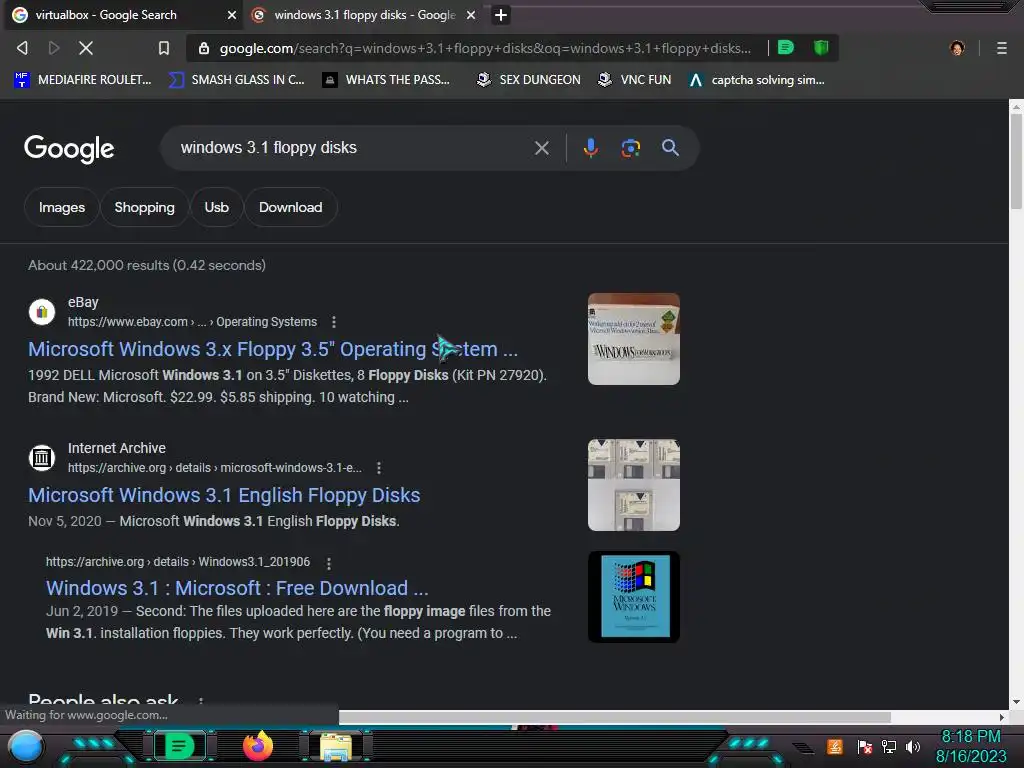Viewport: 1024px width, 768px height.
Task: Click the Internet Archive favicon
Action: (42, 458)
